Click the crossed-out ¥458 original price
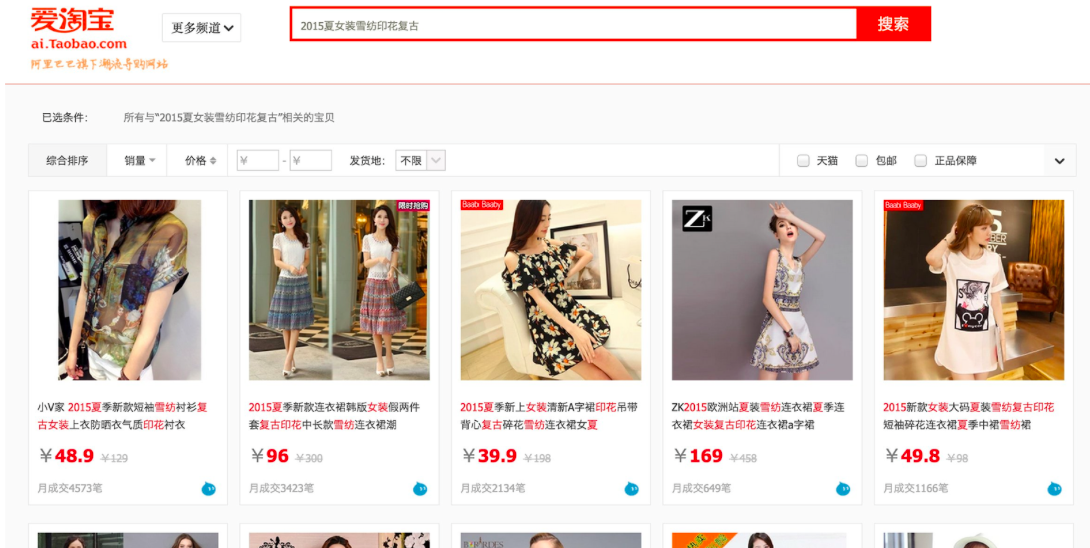Screen dimensions: 1090x548 tap(742, 458)
